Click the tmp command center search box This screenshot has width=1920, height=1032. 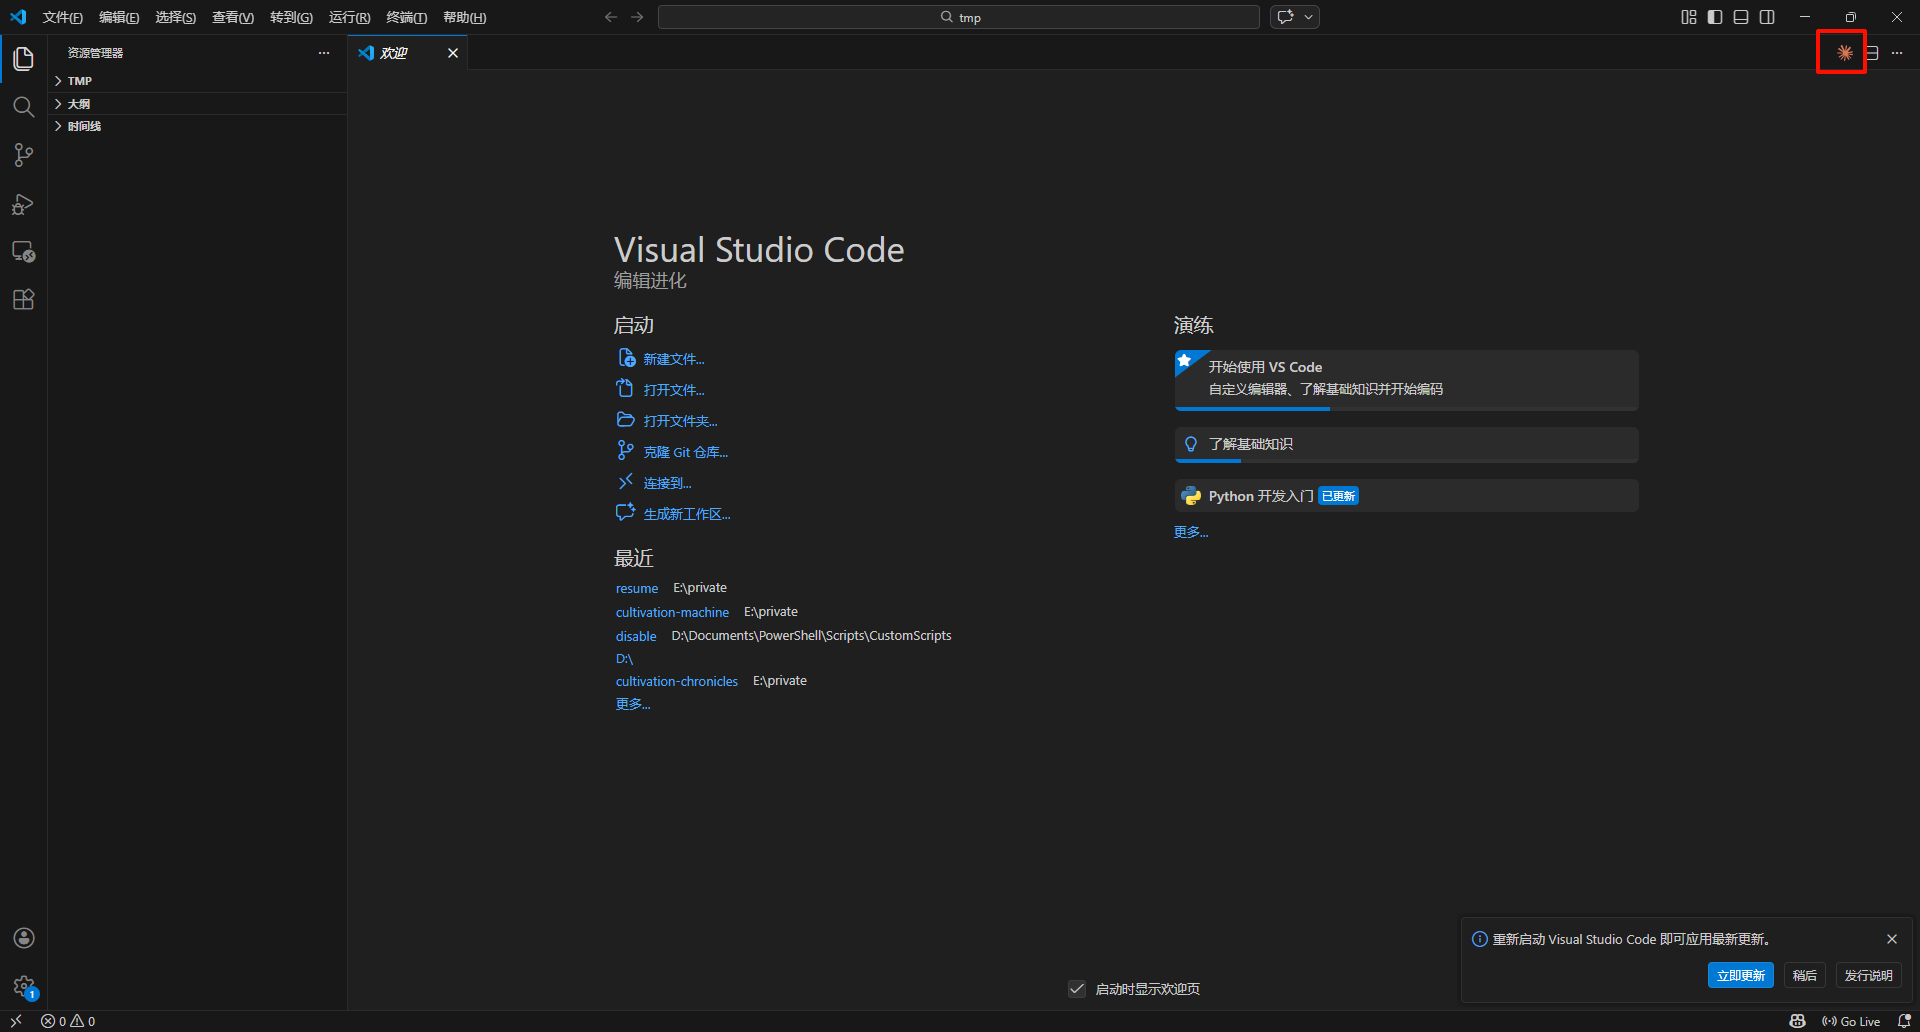(x=959, y=17)
